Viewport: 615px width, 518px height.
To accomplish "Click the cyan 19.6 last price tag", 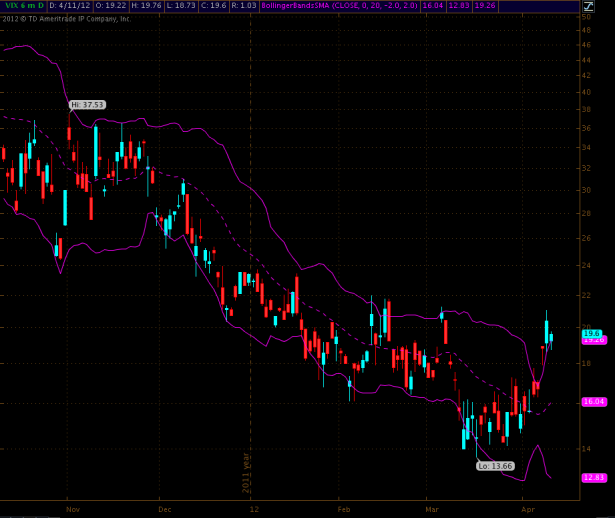I will click(592, 333).
